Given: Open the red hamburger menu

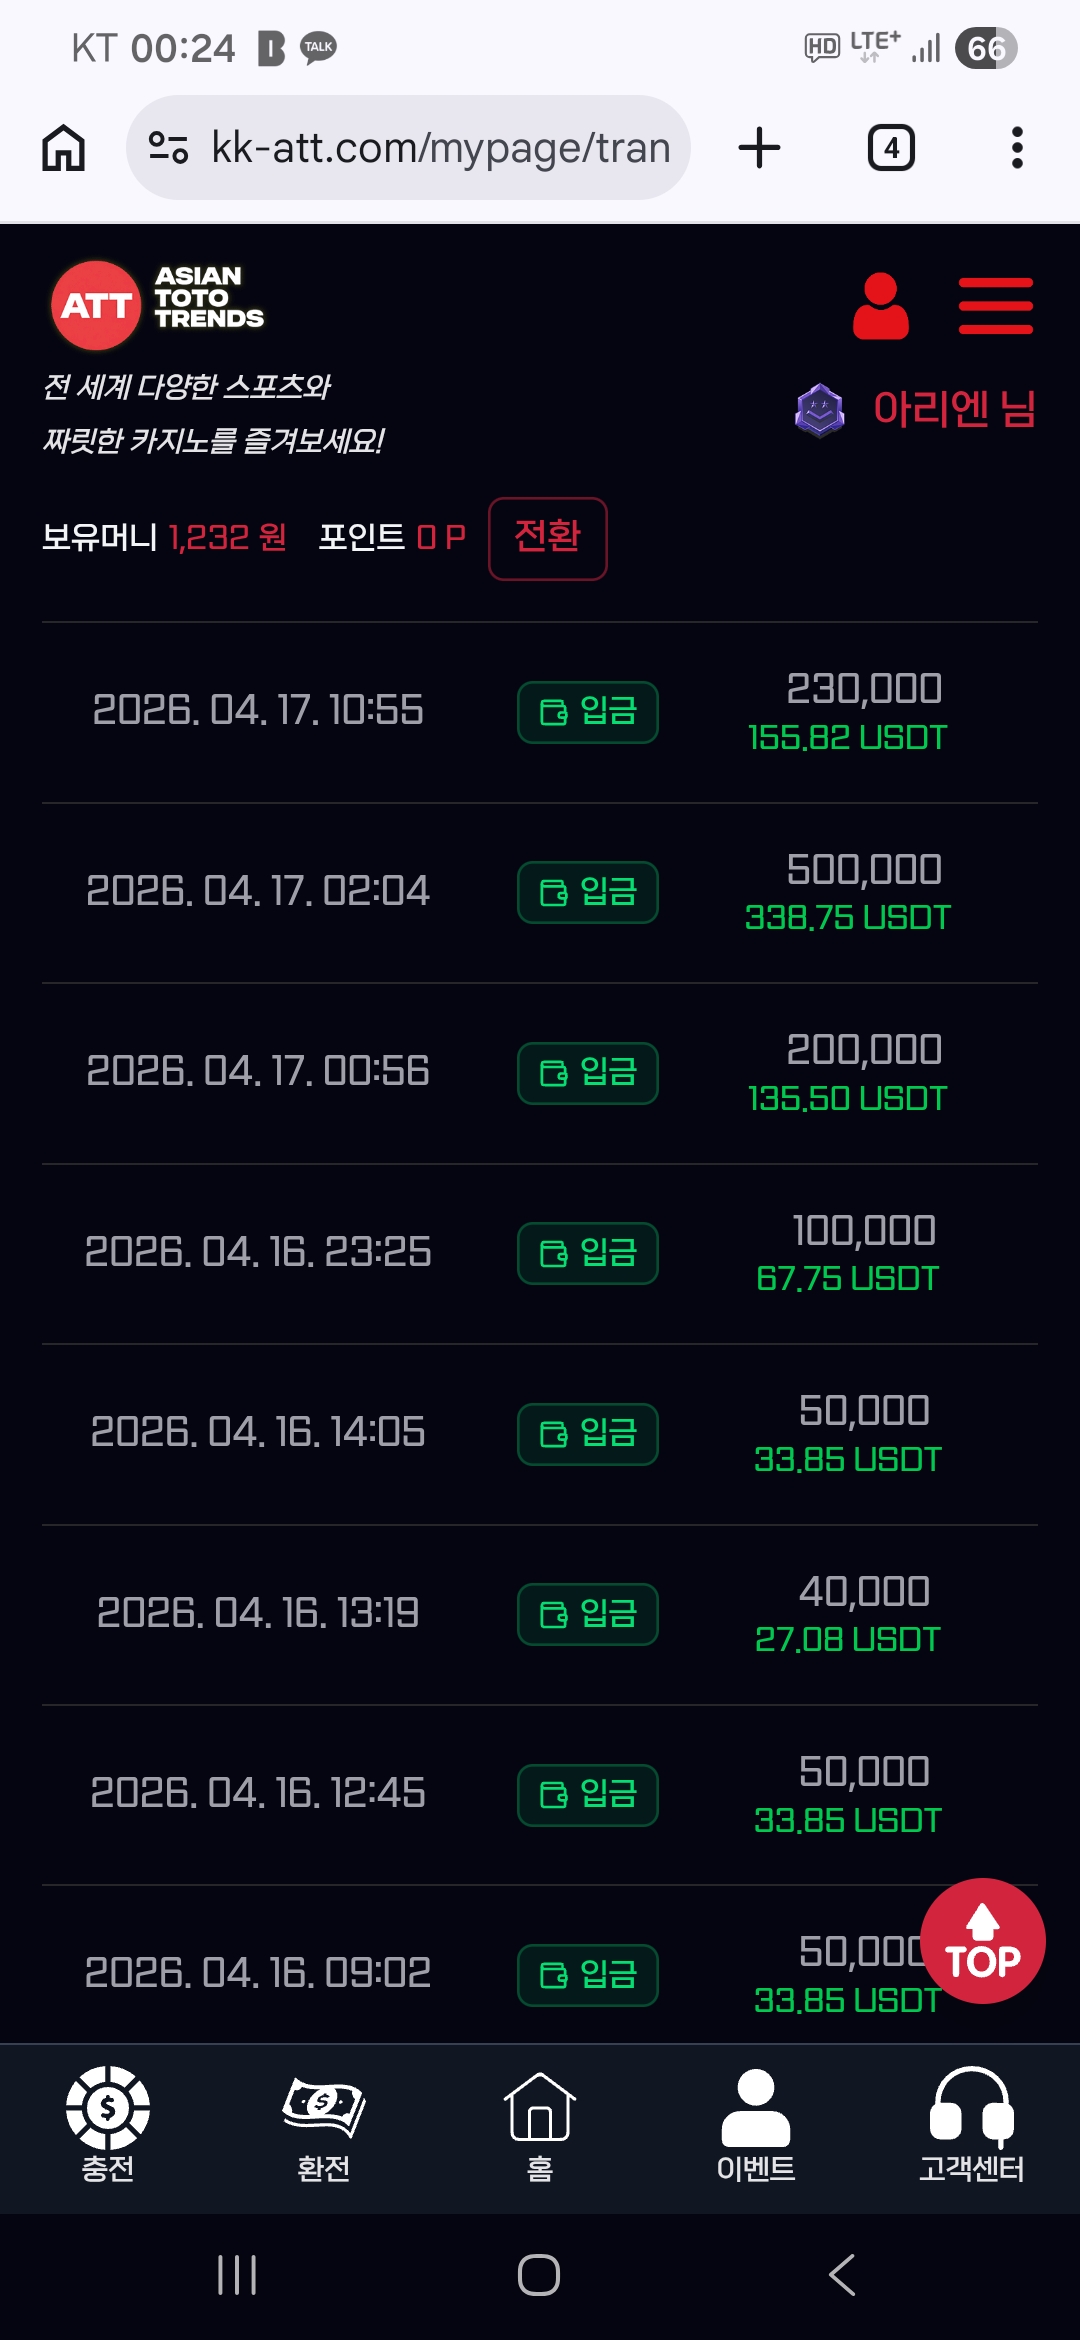Looking at the screenshot, I should [995, 306].
